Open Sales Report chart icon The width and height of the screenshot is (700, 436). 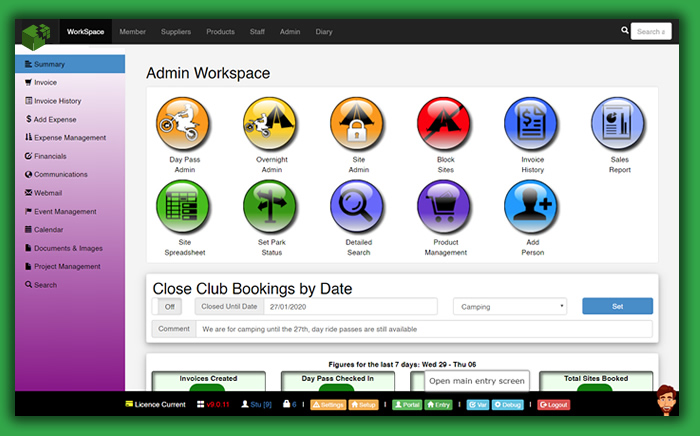tap(618, 124)
